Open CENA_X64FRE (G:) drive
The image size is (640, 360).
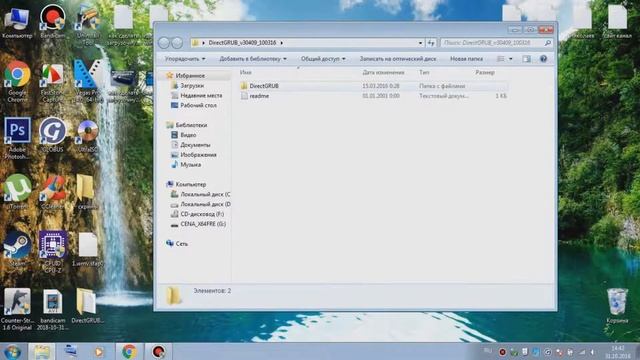pos(203,224)
